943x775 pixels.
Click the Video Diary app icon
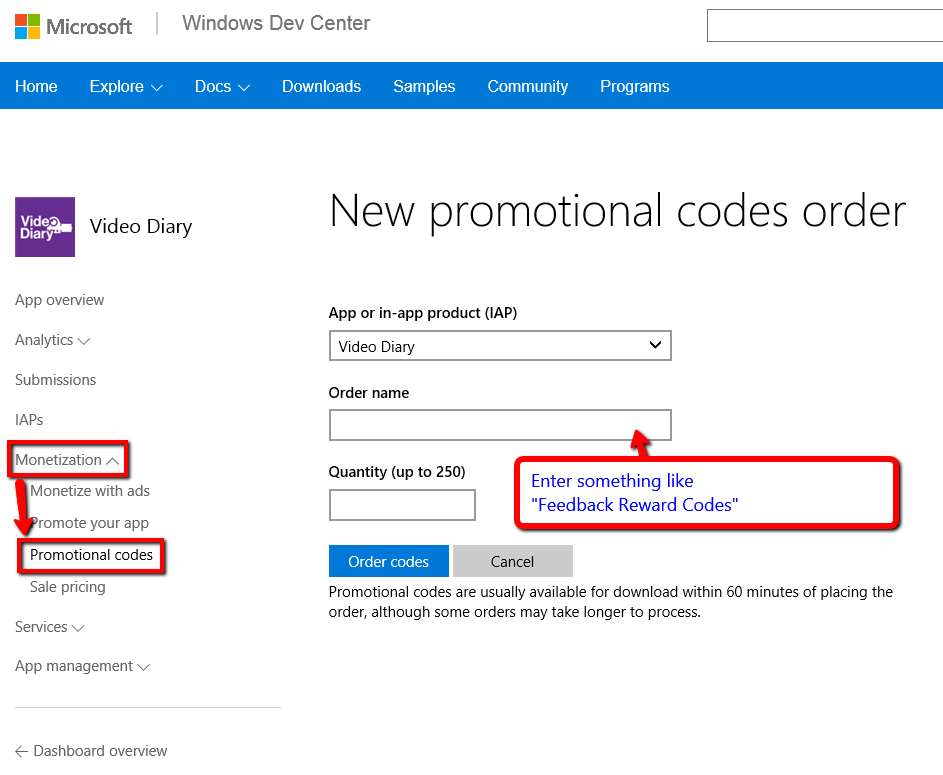coord(45,227)
